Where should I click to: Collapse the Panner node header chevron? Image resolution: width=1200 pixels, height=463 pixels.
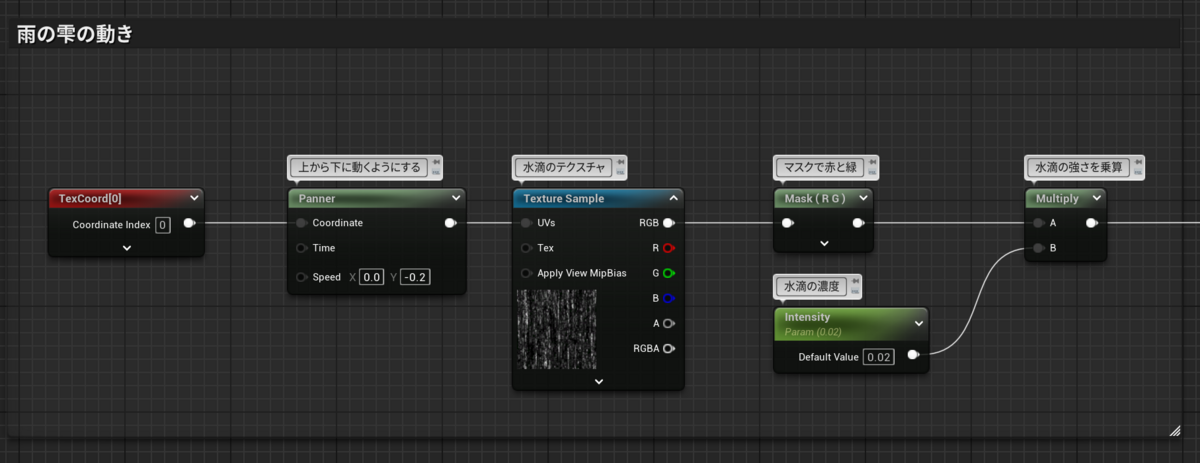[x=456, y=198]
